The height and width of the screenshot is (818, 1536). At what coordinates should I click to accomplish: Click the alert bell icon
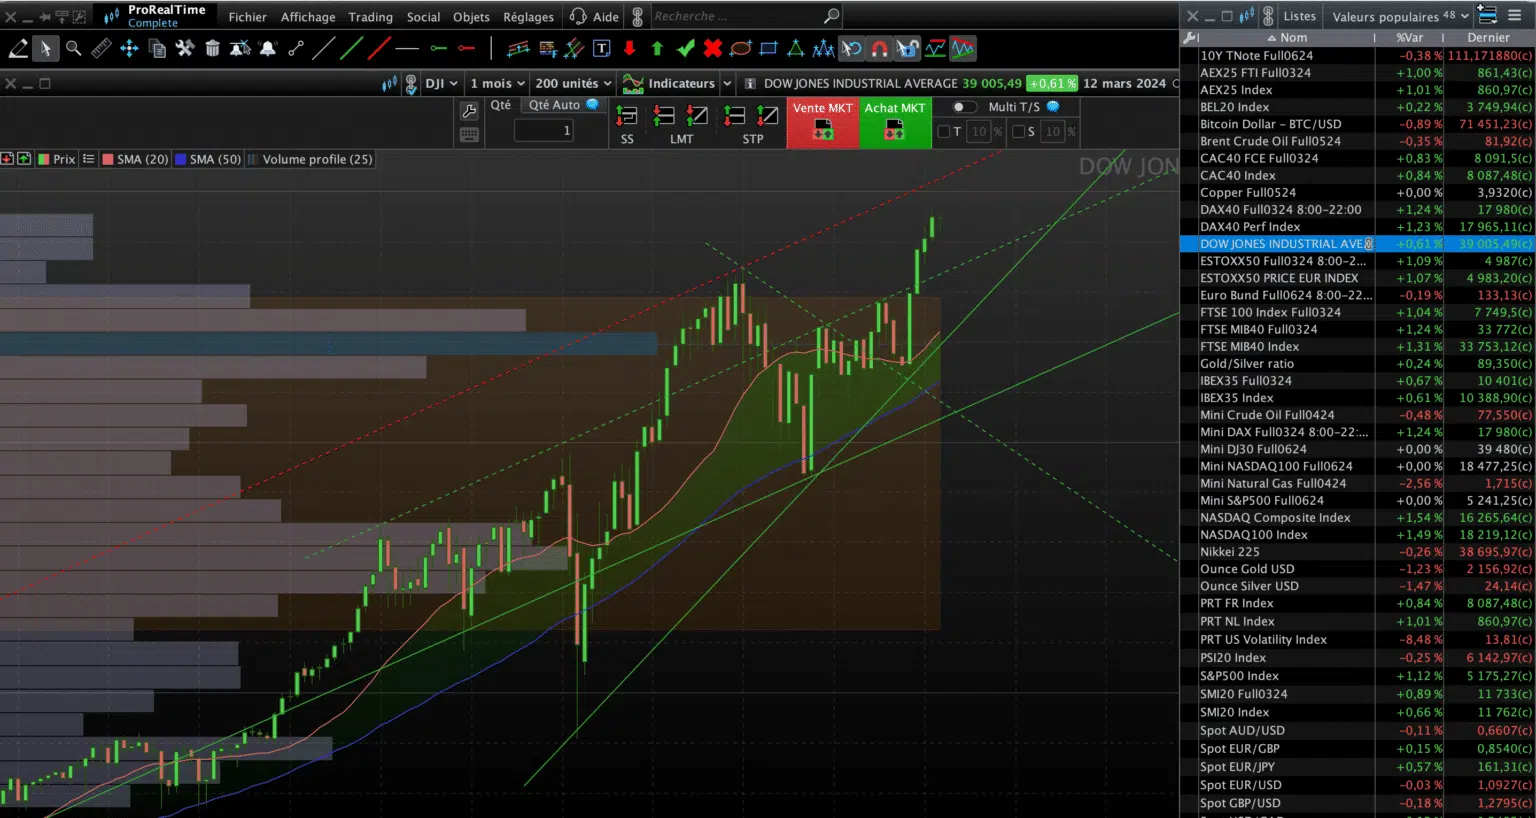click(x=268, y=48)
